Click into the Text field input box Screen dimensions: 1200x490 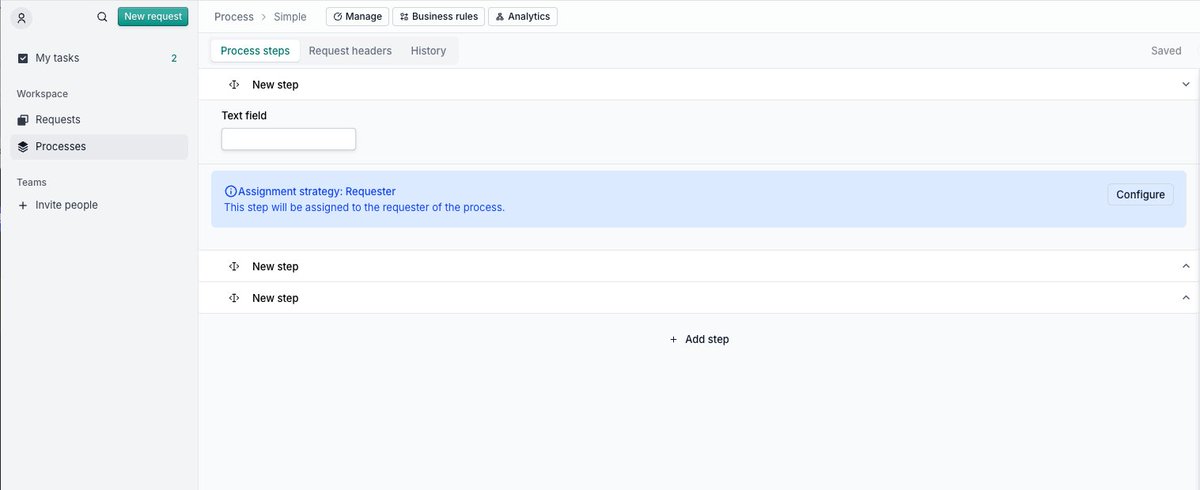tap(288, 139)
